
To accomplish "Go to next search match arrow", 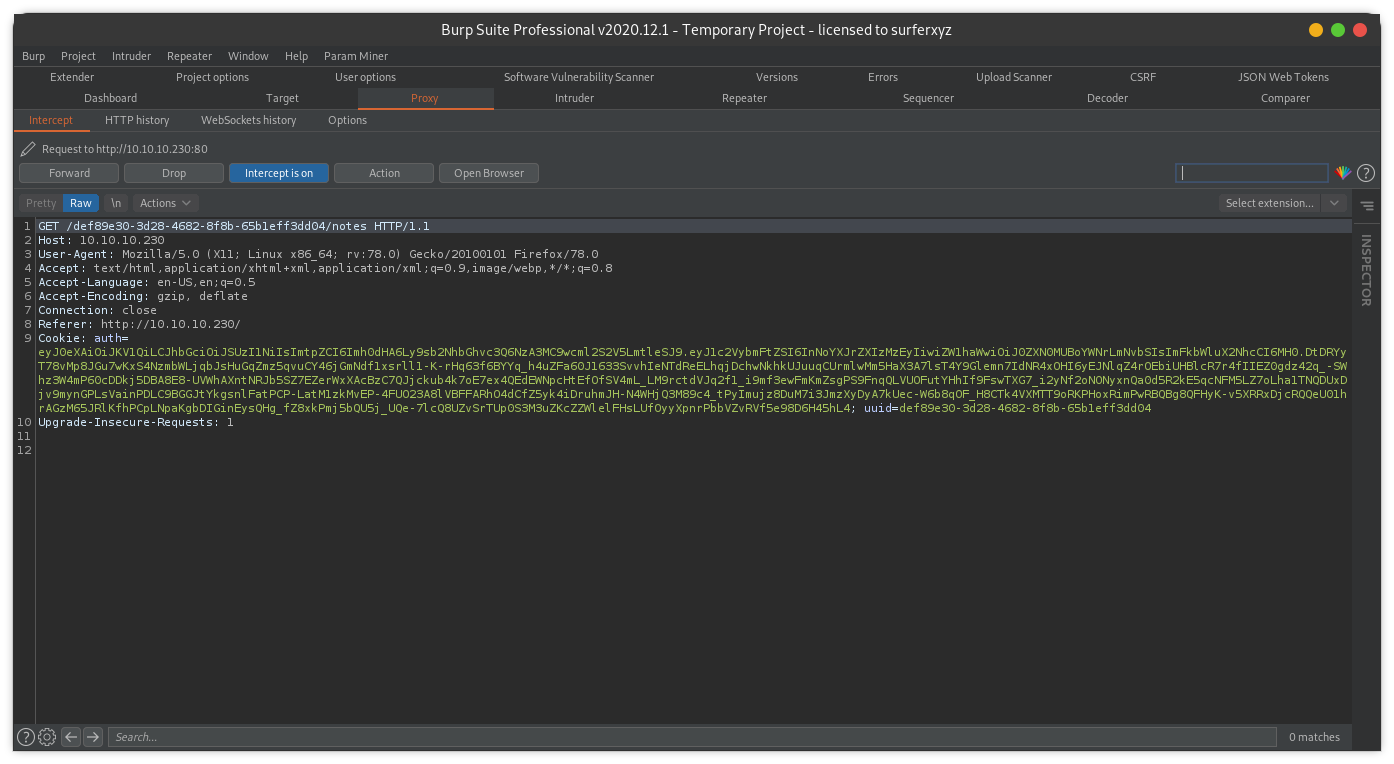I will pos(93,737).
